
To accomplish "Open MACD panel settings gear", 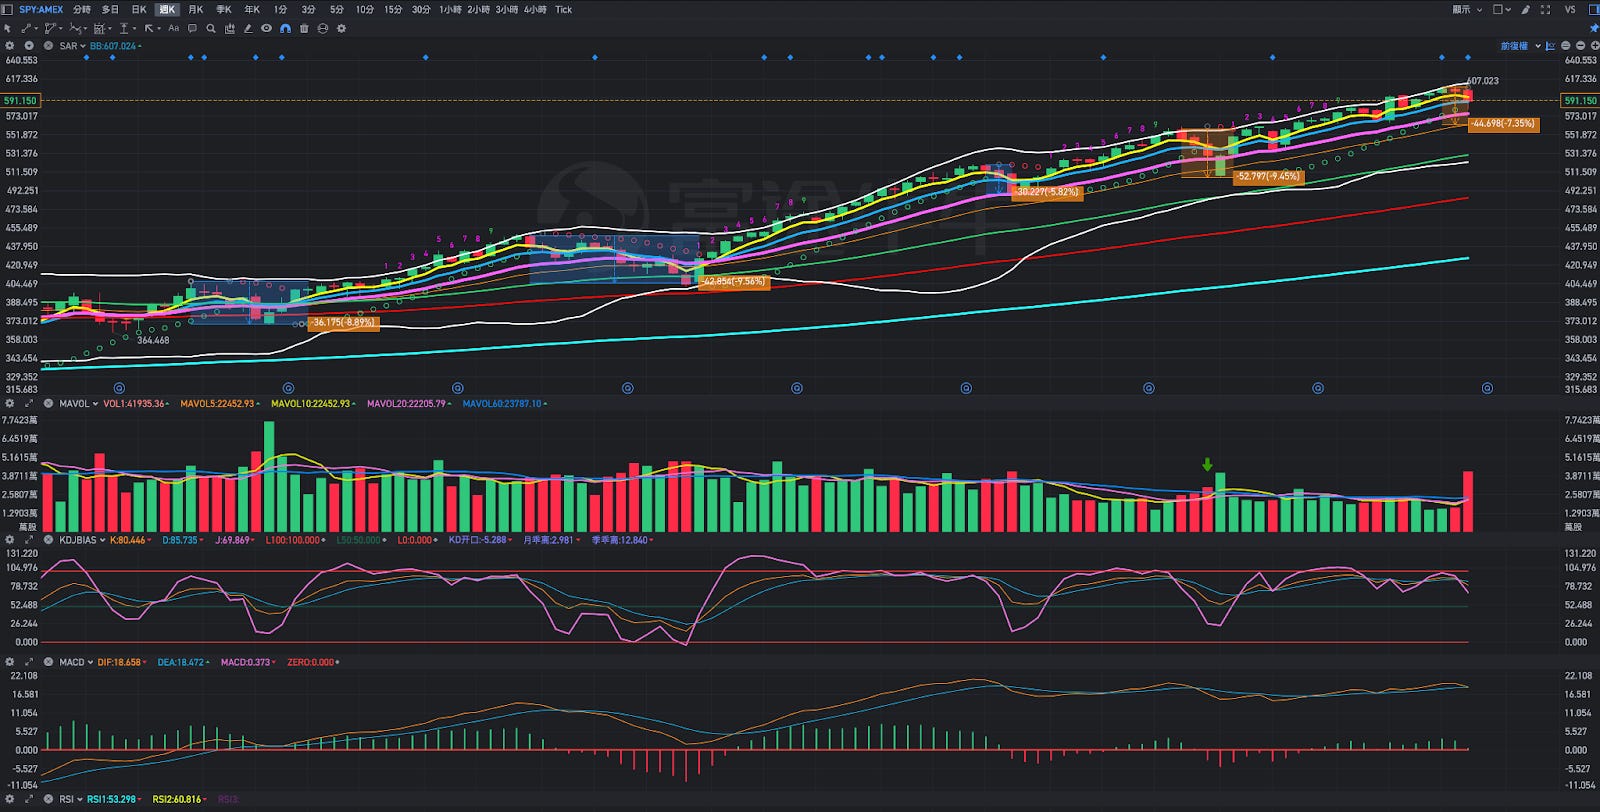I will tap(10, 662).
